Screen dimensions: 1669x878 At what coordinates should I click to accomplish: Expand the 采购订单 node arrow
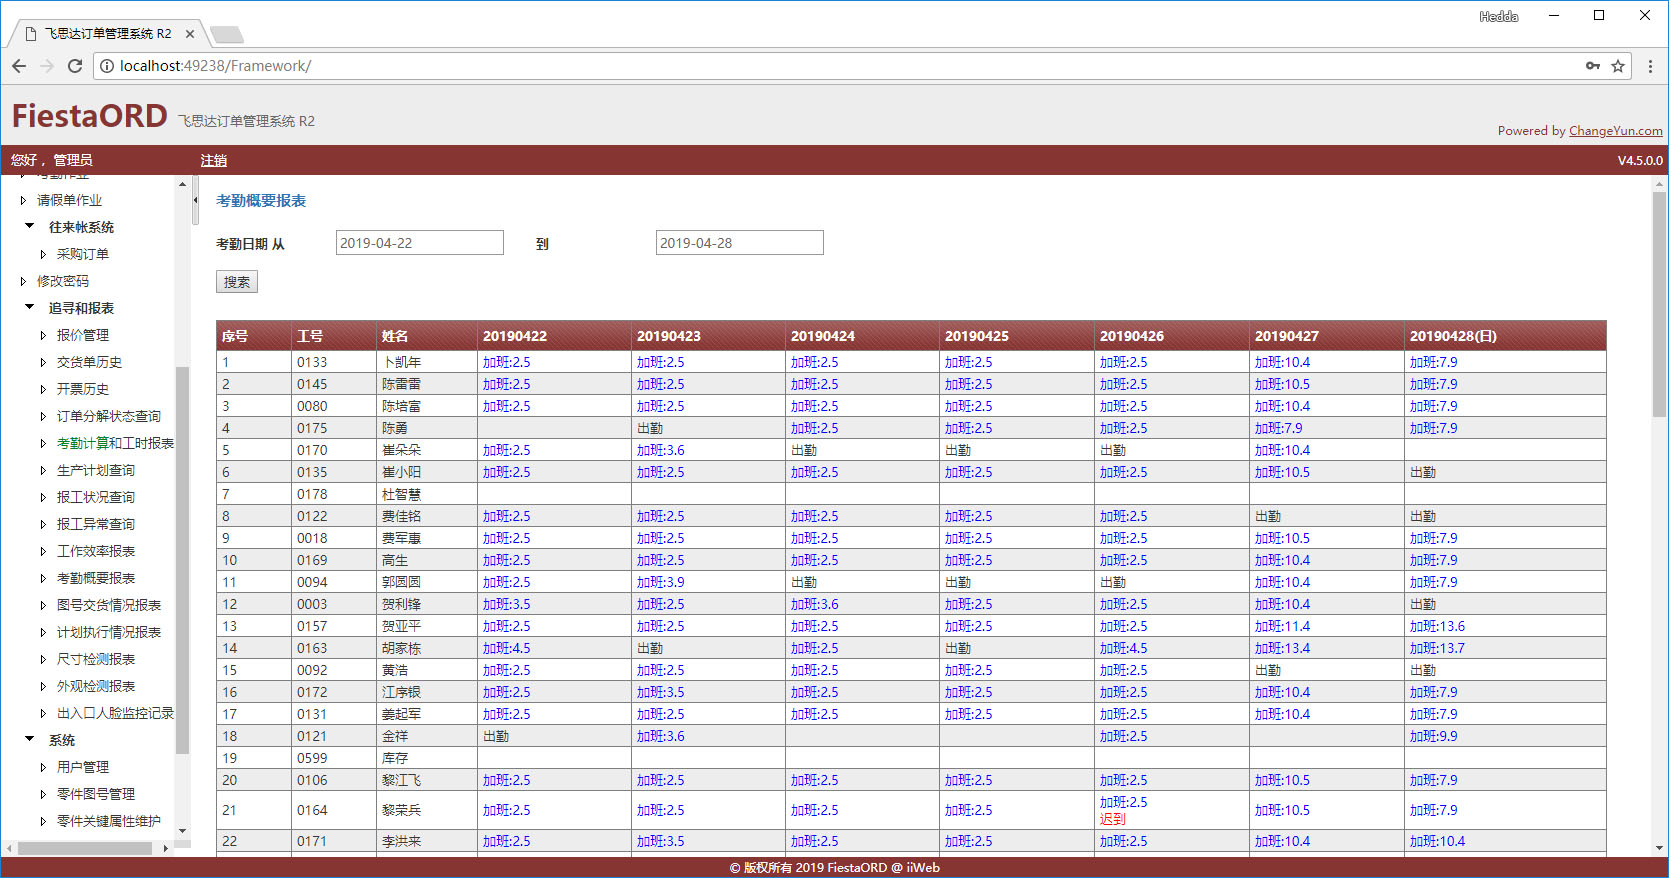point(43,254)
